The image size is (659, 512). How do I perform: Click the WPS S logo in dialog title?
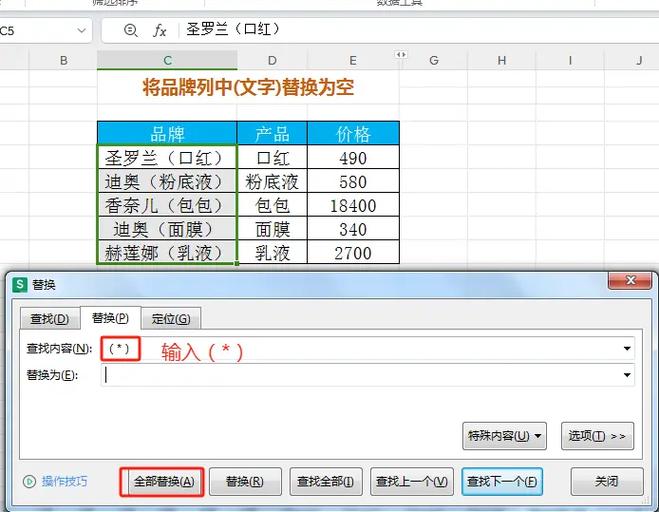[x=20, y=285]
